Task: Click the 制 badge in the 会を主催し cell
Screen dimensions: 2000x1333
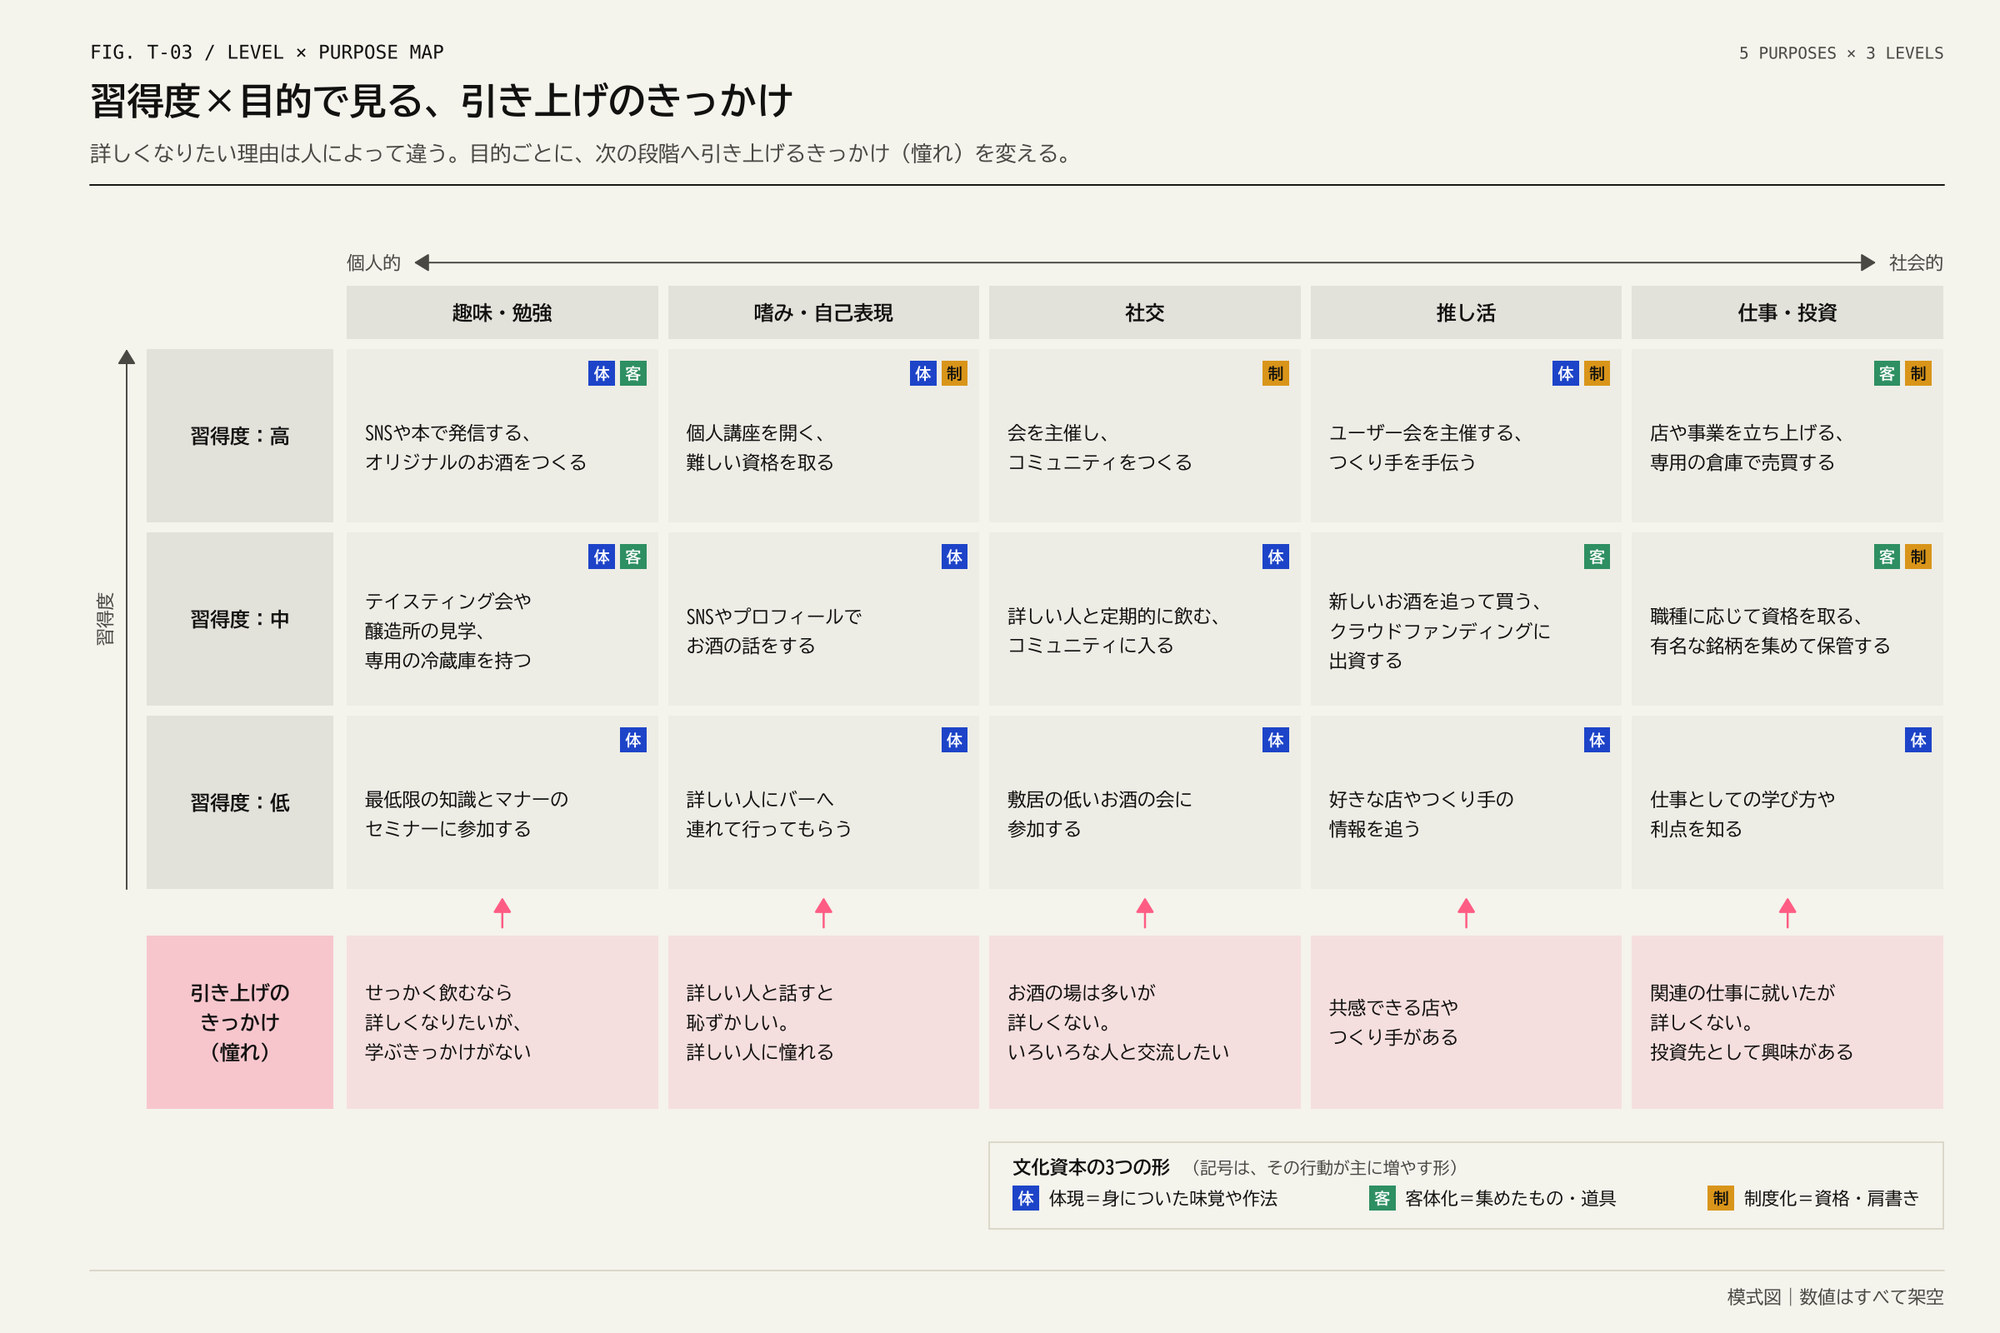Action: tap(1275, 374)
